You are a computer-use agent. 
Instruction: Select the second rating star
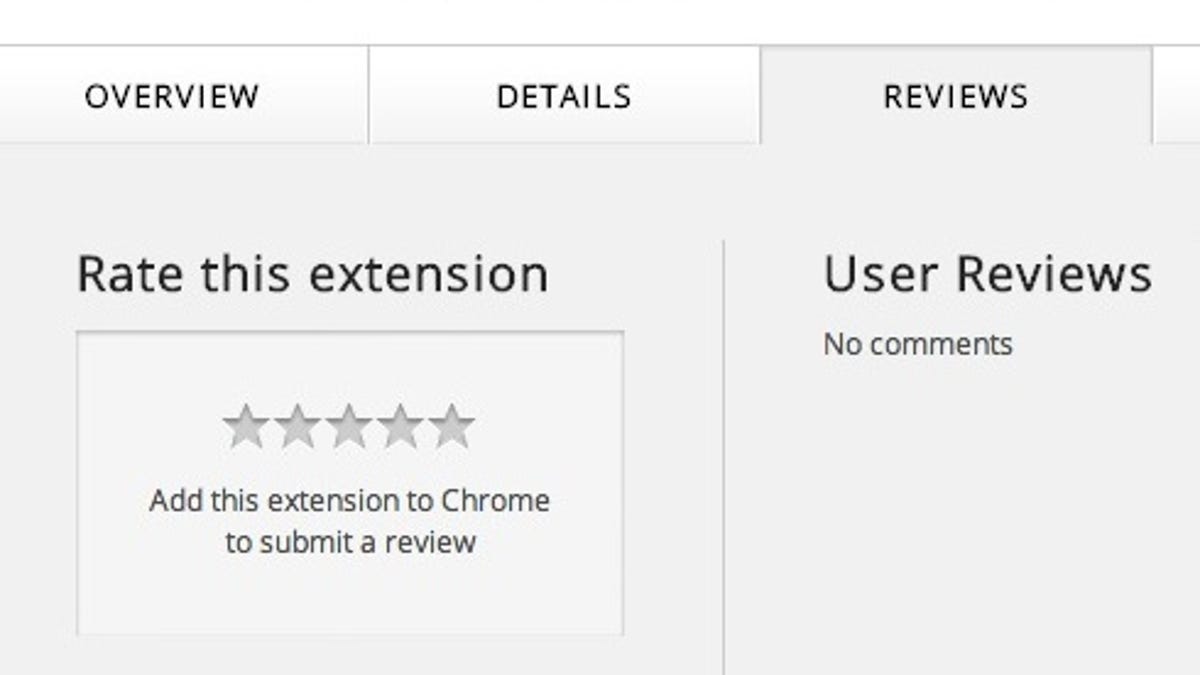297,426
